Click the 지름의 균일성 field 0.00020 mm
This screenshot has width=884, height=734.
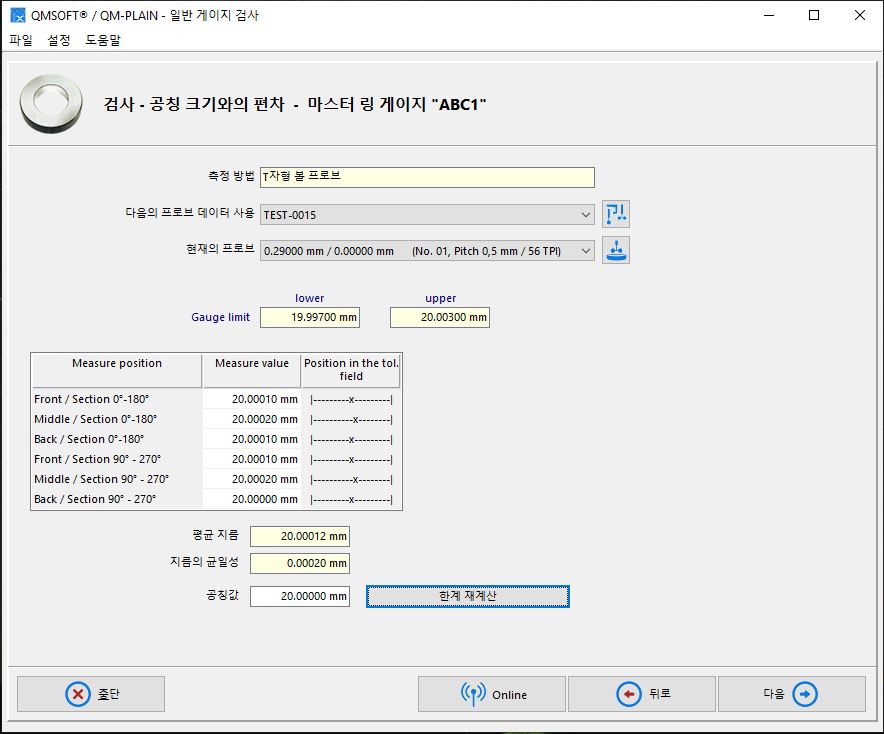(300, 563)
